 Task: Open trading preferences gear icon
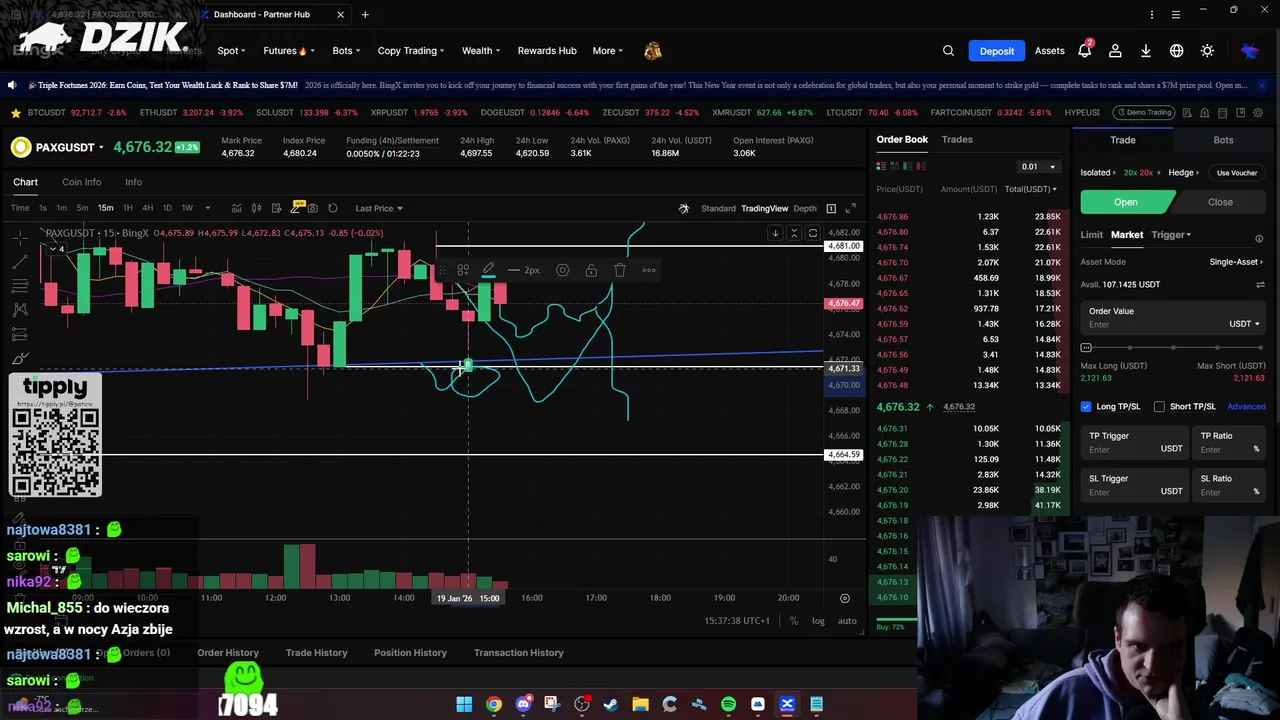point(1258,113)
